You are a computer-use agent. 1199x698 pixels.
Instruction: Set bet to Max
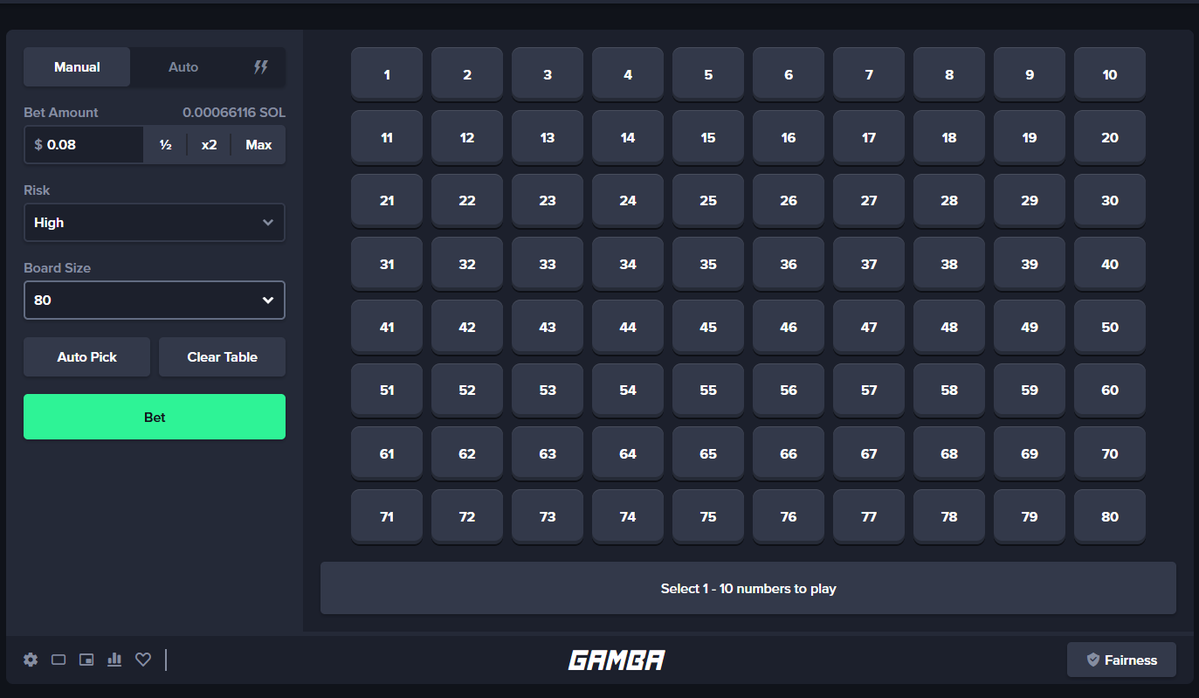tap(258, 144)
